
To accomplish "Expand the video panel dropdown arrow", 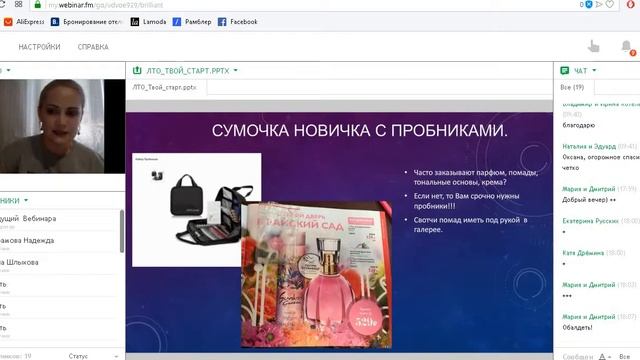I will coord(9,70).
